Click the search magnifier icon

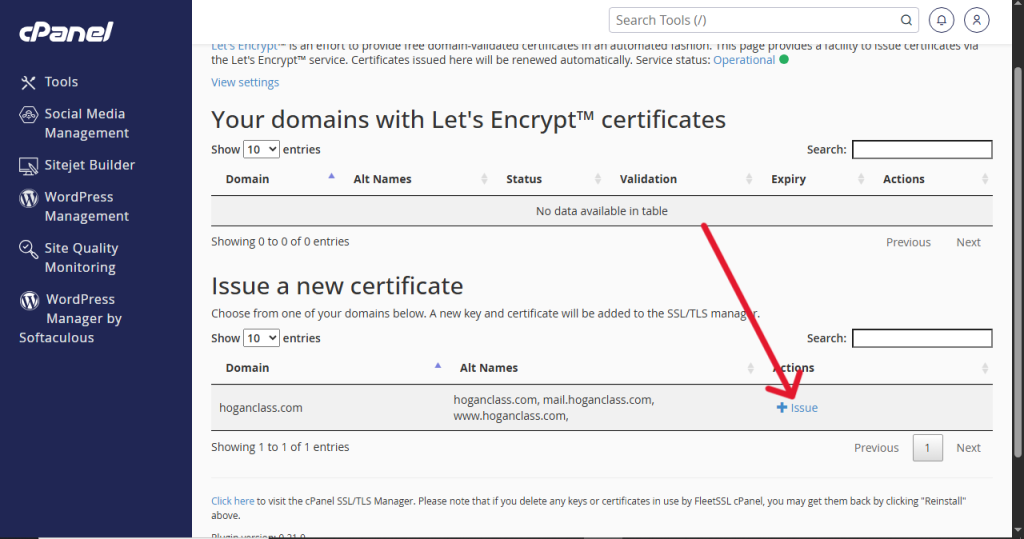[906, 20]
